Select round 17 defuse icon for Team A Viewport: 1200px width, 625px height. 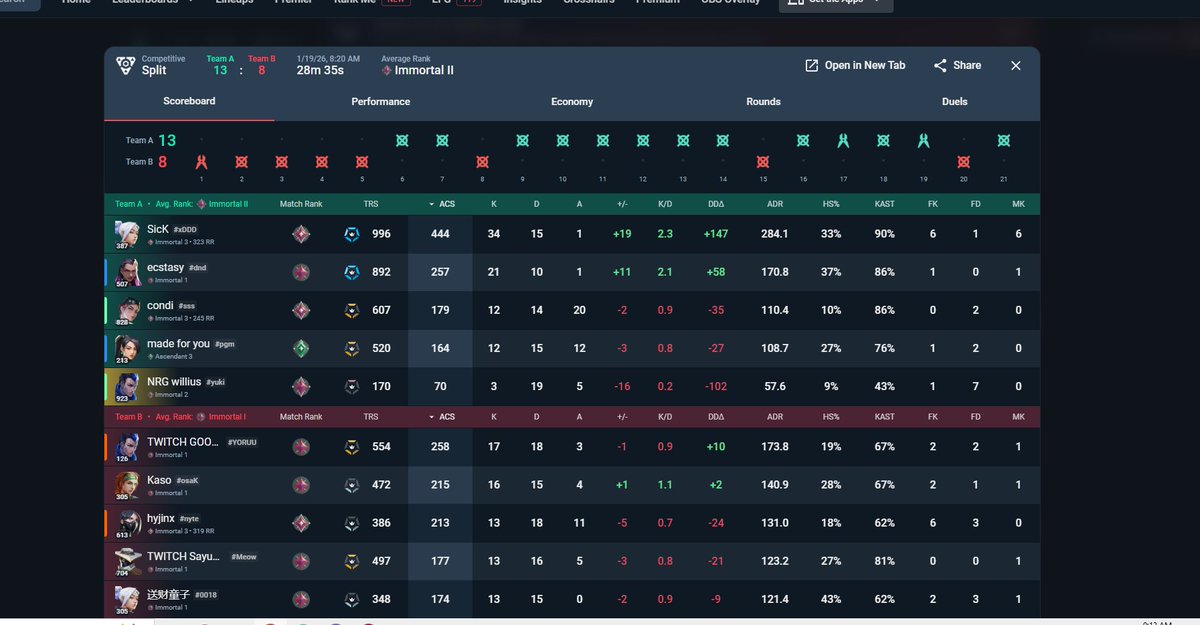pos(843,140)
